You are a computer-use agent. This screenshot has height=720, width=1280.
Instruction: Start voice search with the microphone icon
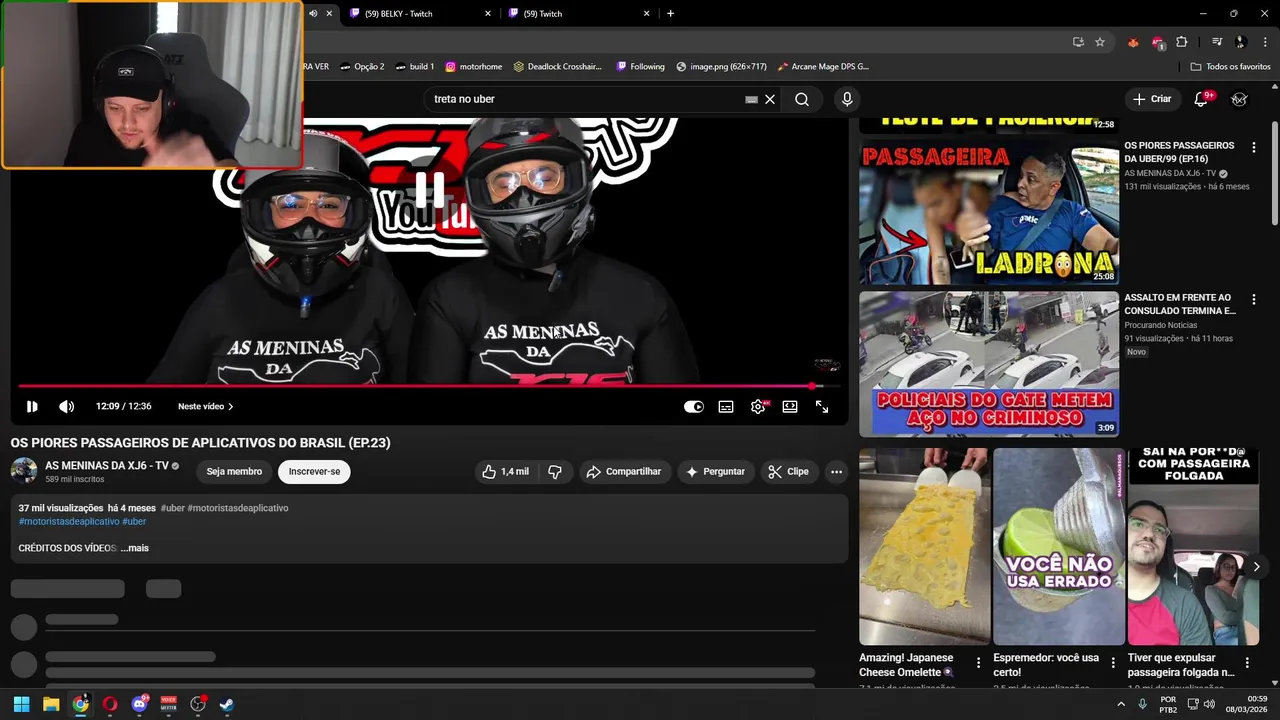(x=847, y=99)
